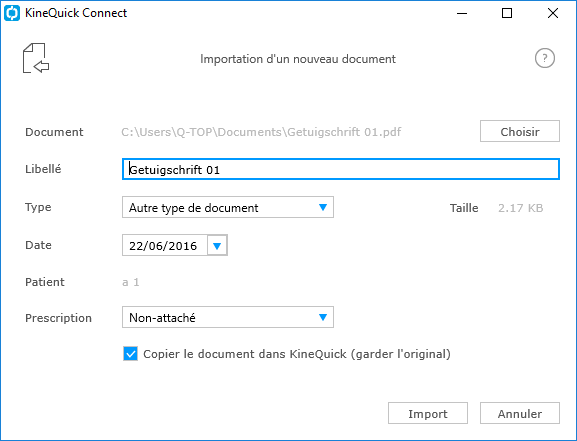Screen dimensions: 577x441
Task: Click the Importation d'un nouveau document heading
Action: click(x=298, y=59)
